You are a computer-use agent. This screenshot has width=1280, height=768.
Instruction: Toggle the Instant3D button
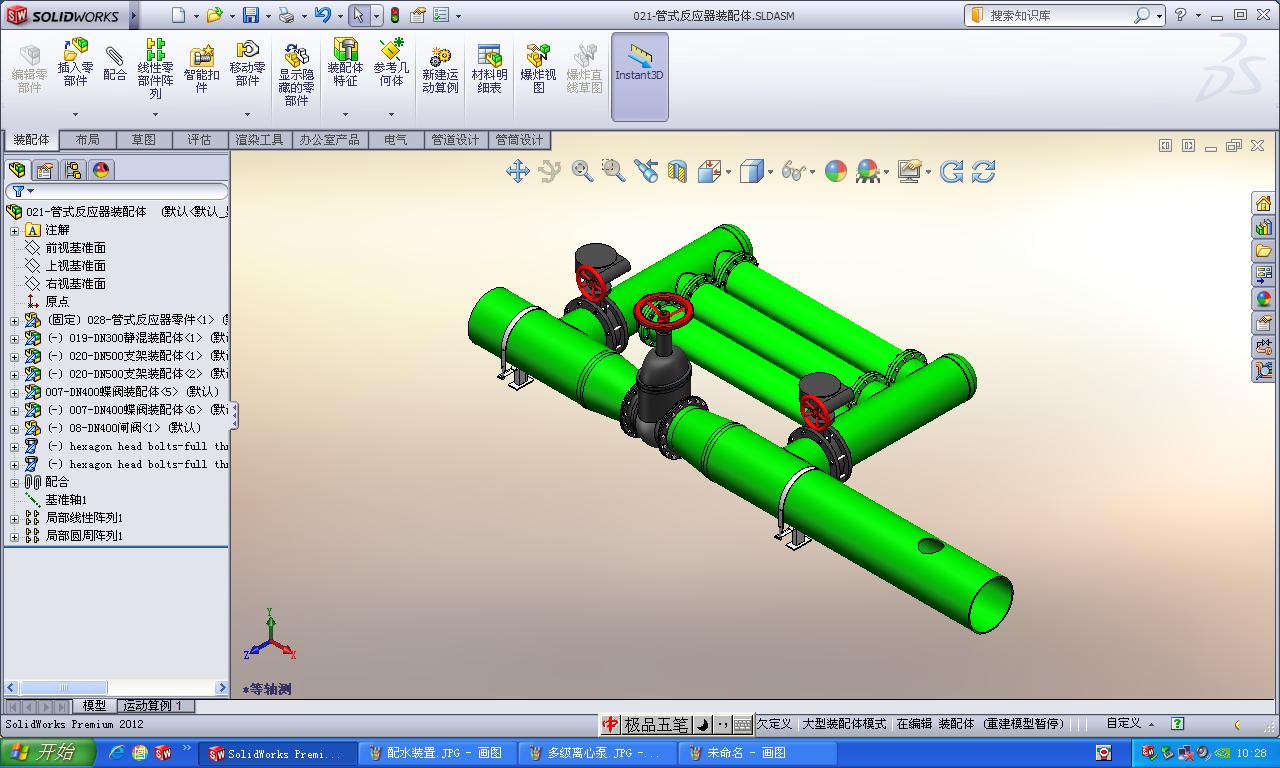(x=639, y=77)
